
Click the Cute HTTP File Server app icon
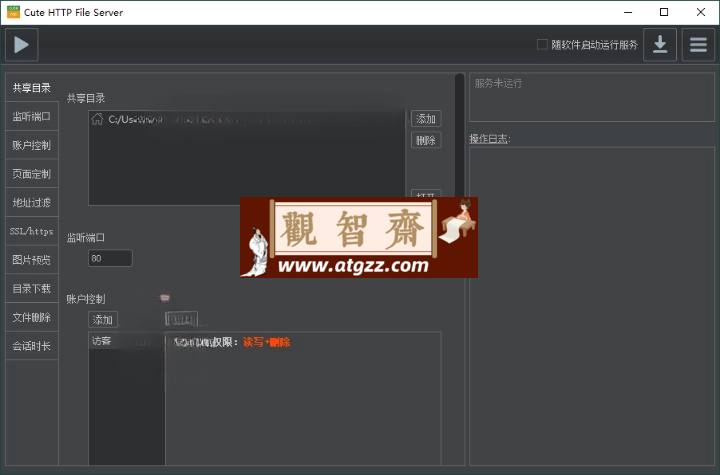(x=13, y=12)
